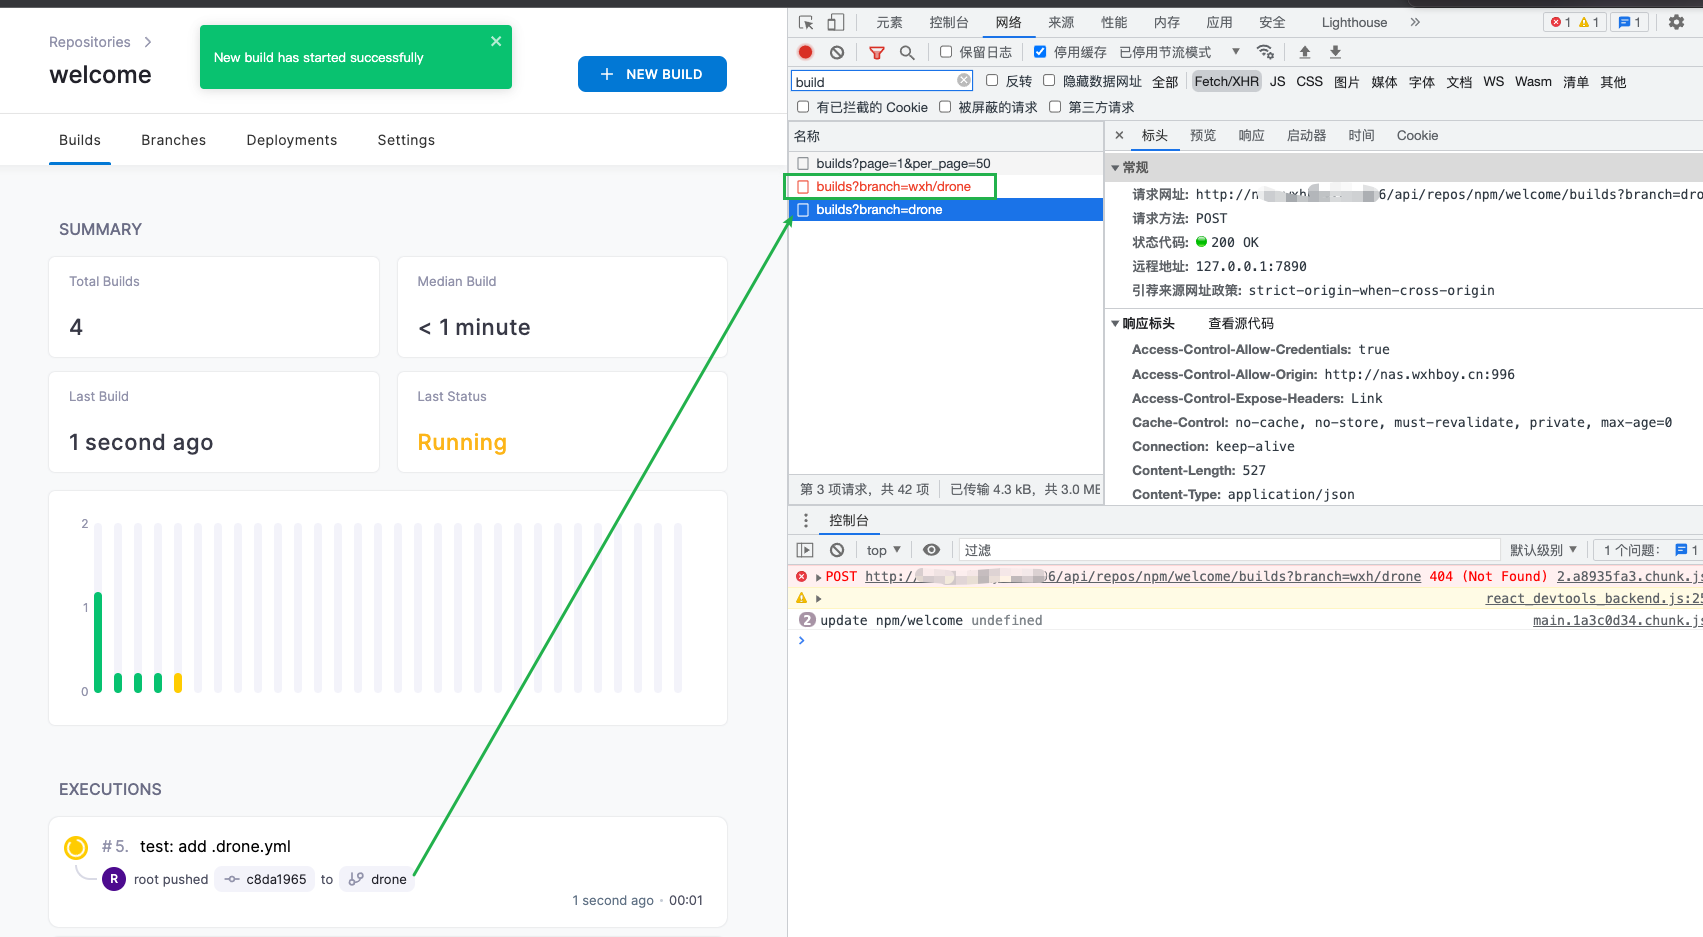Open the DevTools settings gear
This screenshot has width=1703, height=937.
click(1676, 22)
